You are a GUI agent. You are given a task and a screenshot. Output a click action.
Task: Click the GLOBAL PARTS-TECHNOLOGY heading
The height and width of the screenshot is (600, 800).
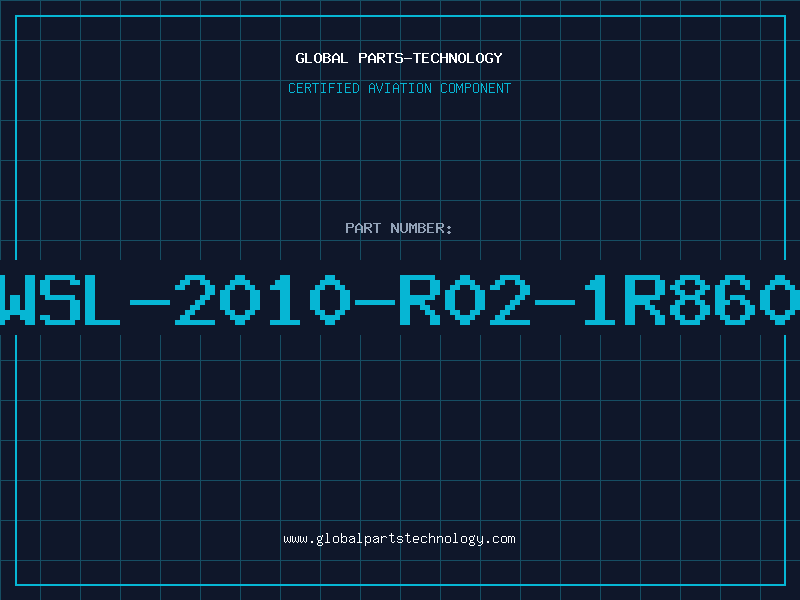coord(399,58)
